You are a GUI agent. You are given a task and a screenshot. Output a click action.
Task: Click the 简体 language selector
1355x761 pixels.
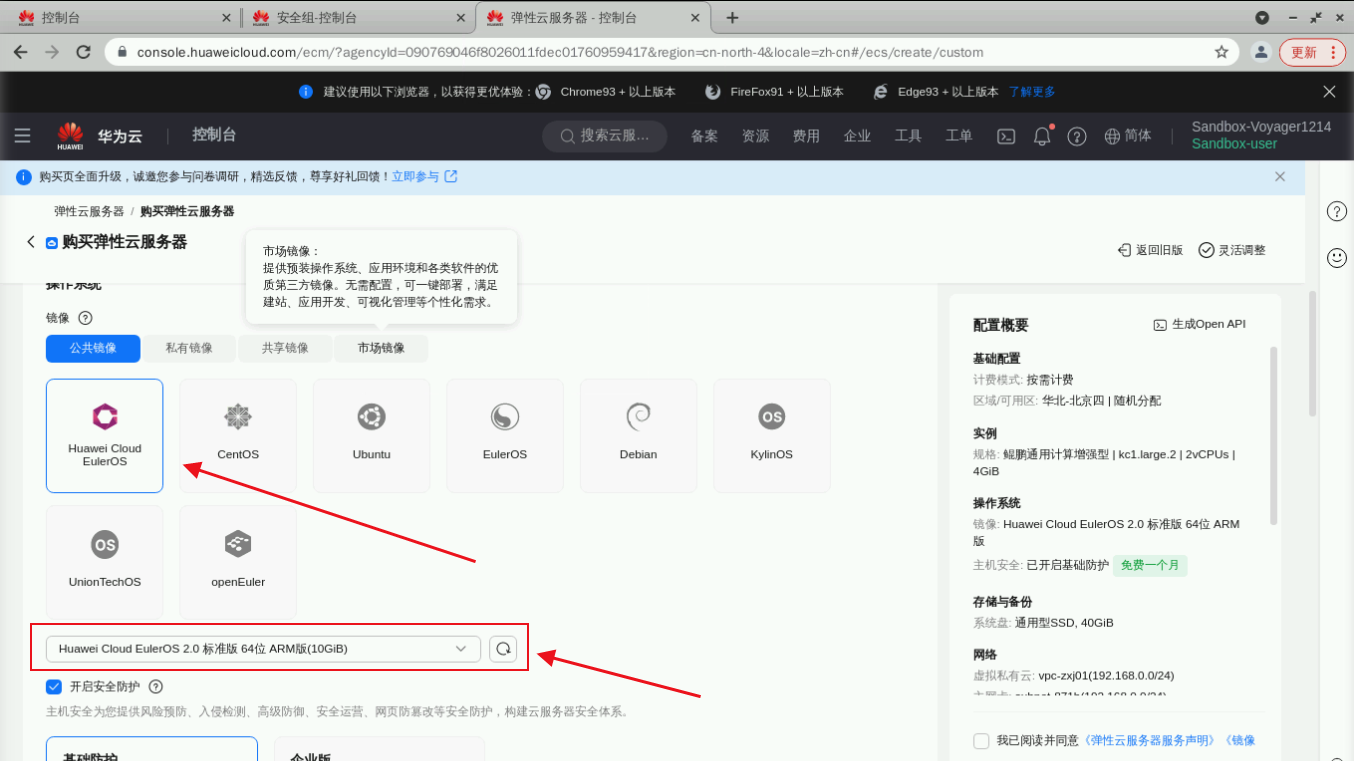[x=1138, y=136]
